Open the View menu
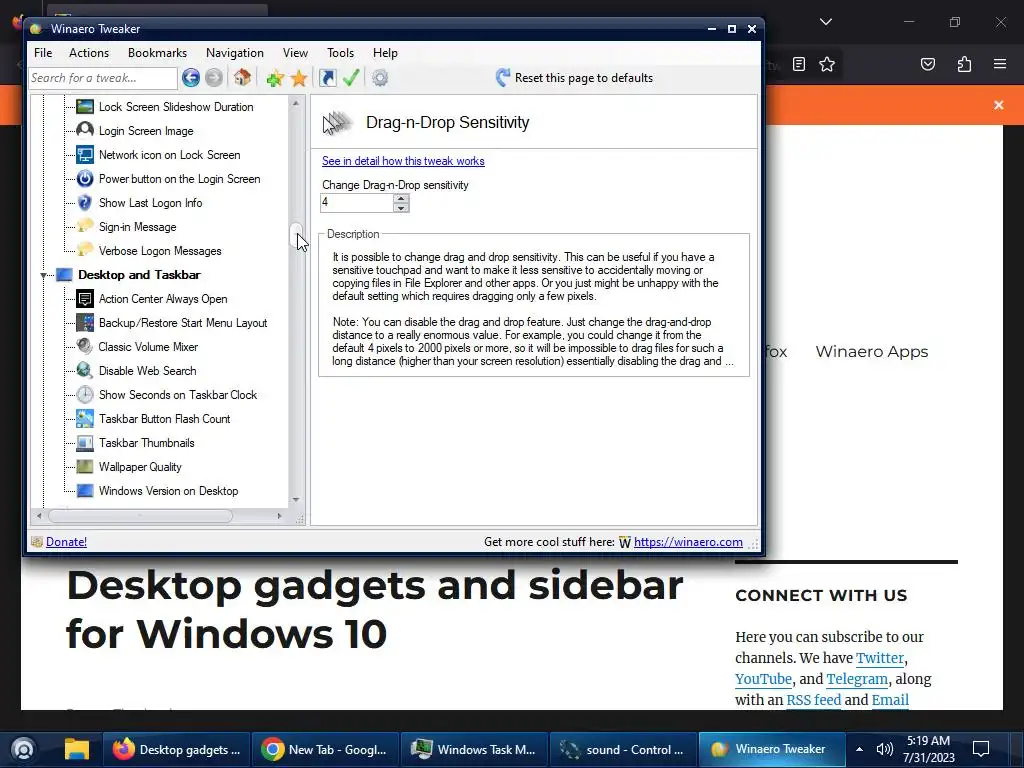The width and height of the screenshot is (1024, 768). pos(295,53)
